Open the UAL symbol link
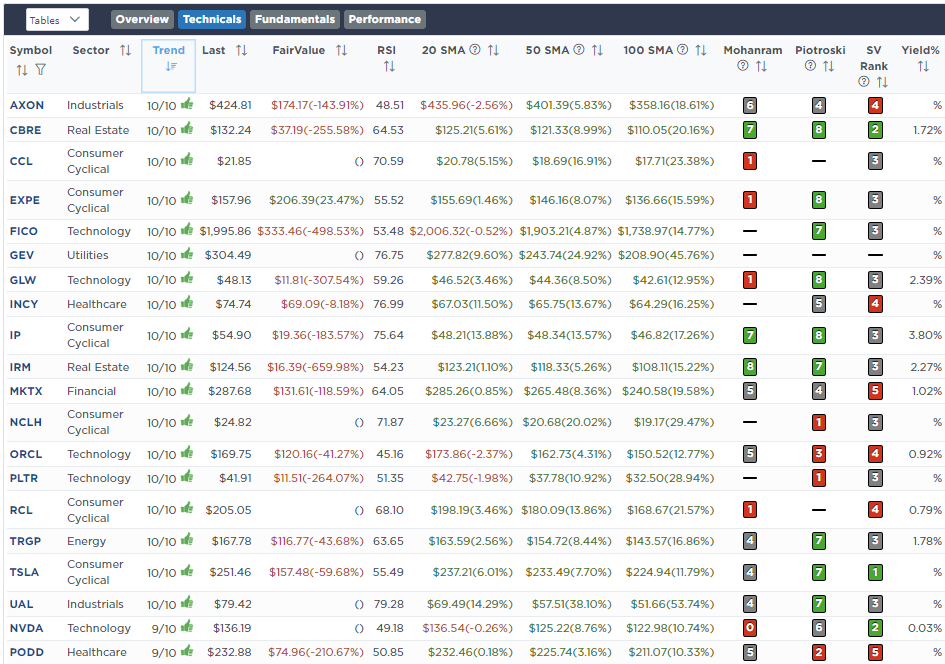This screenshot has height=664, width=945. pyautogui.click(x=21, y=604)
